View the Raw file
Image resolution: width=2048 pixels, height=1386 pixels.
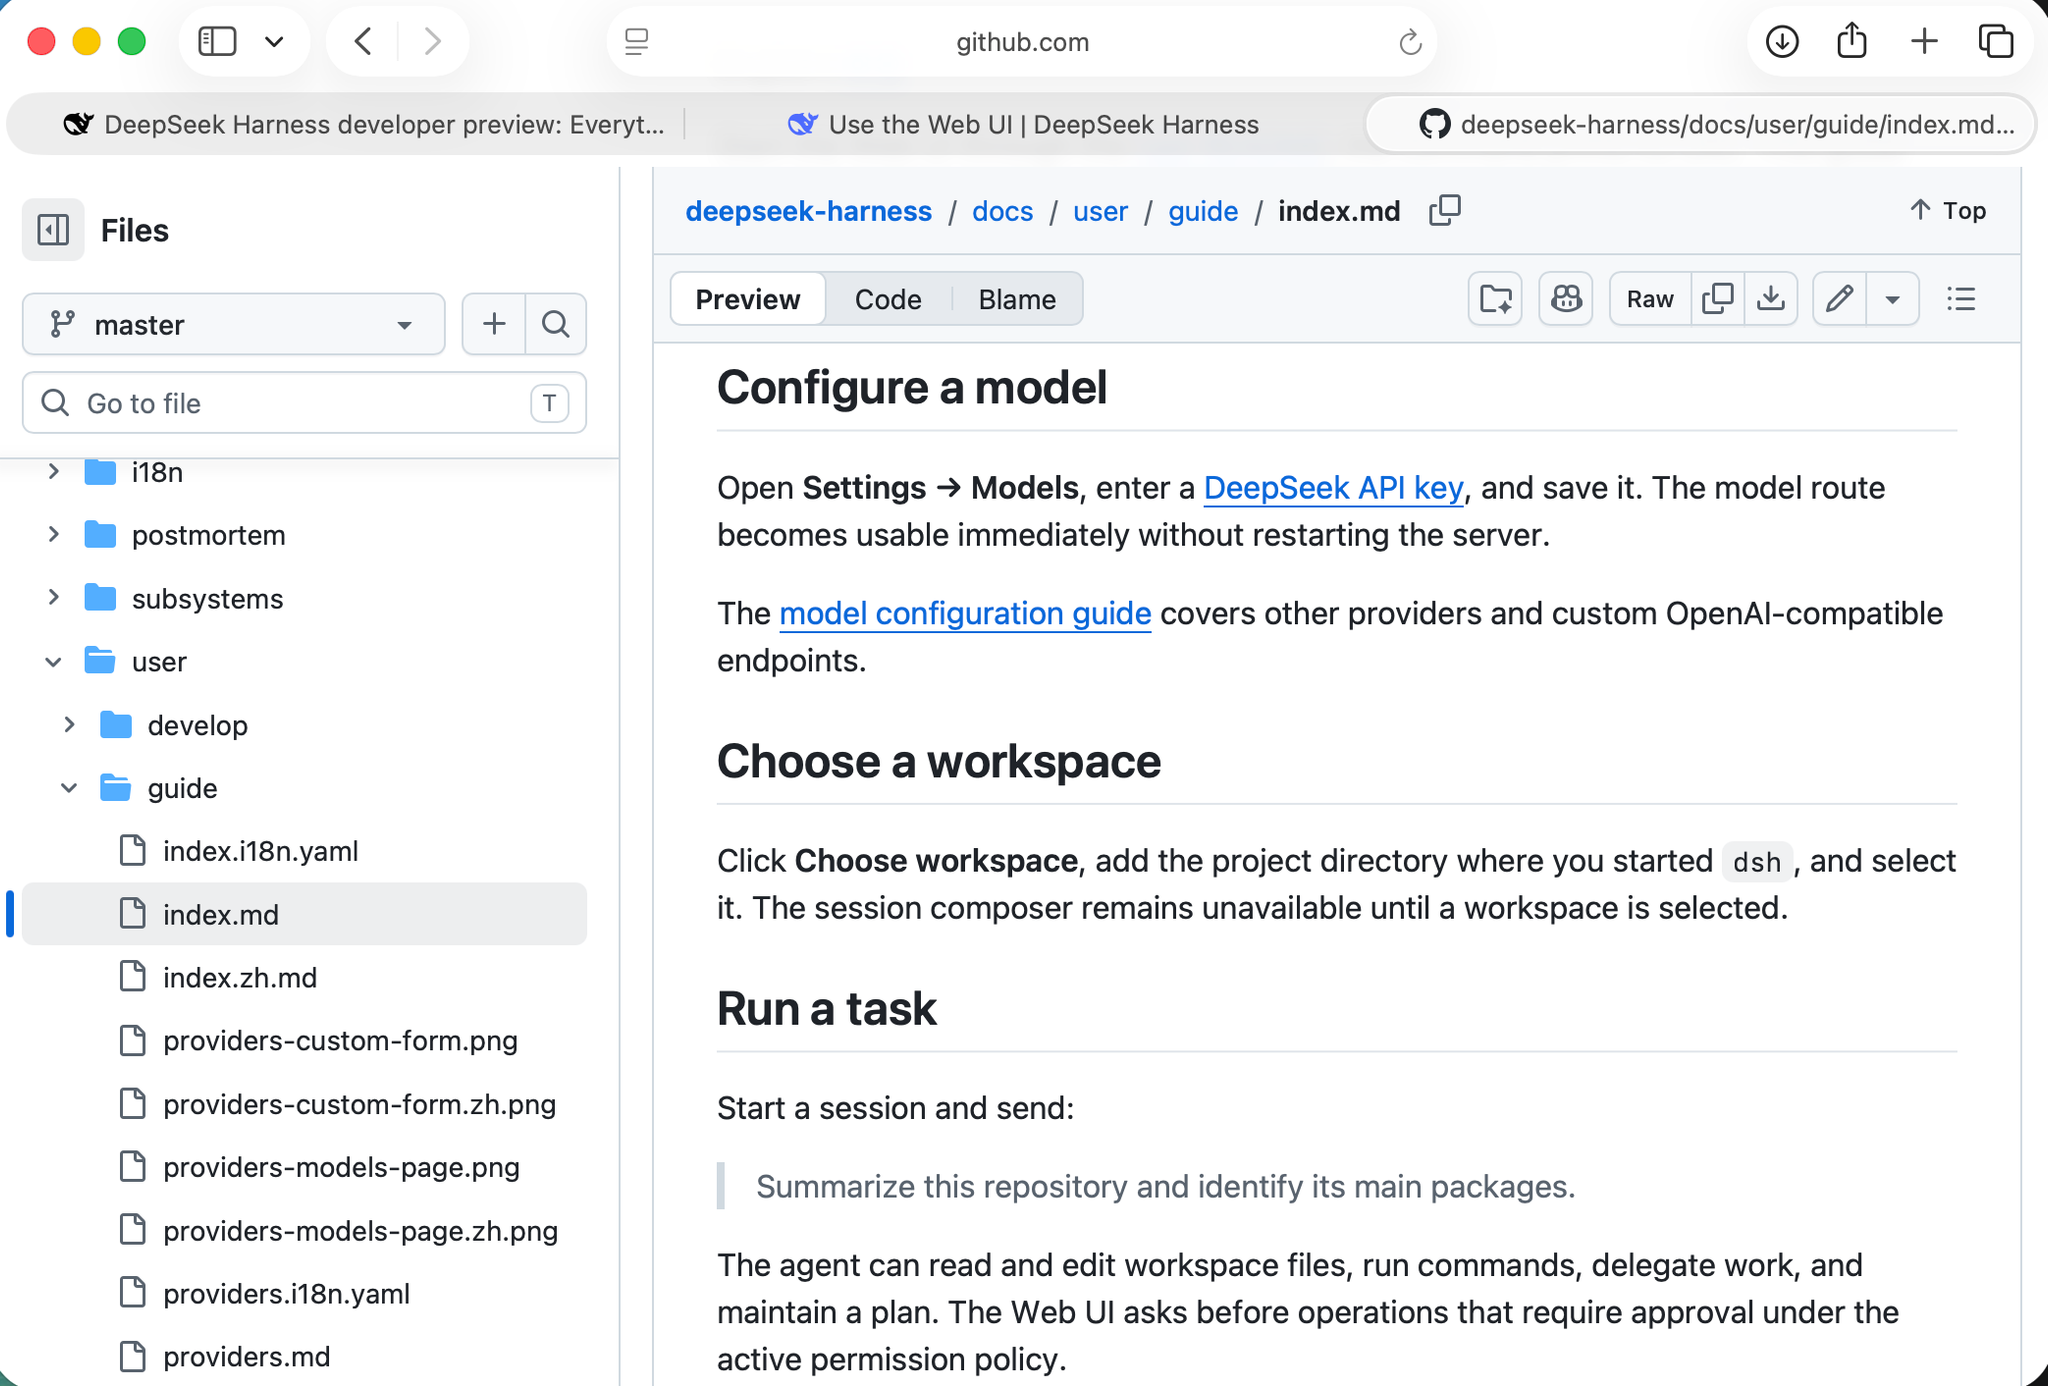(x=1650, y=299)
